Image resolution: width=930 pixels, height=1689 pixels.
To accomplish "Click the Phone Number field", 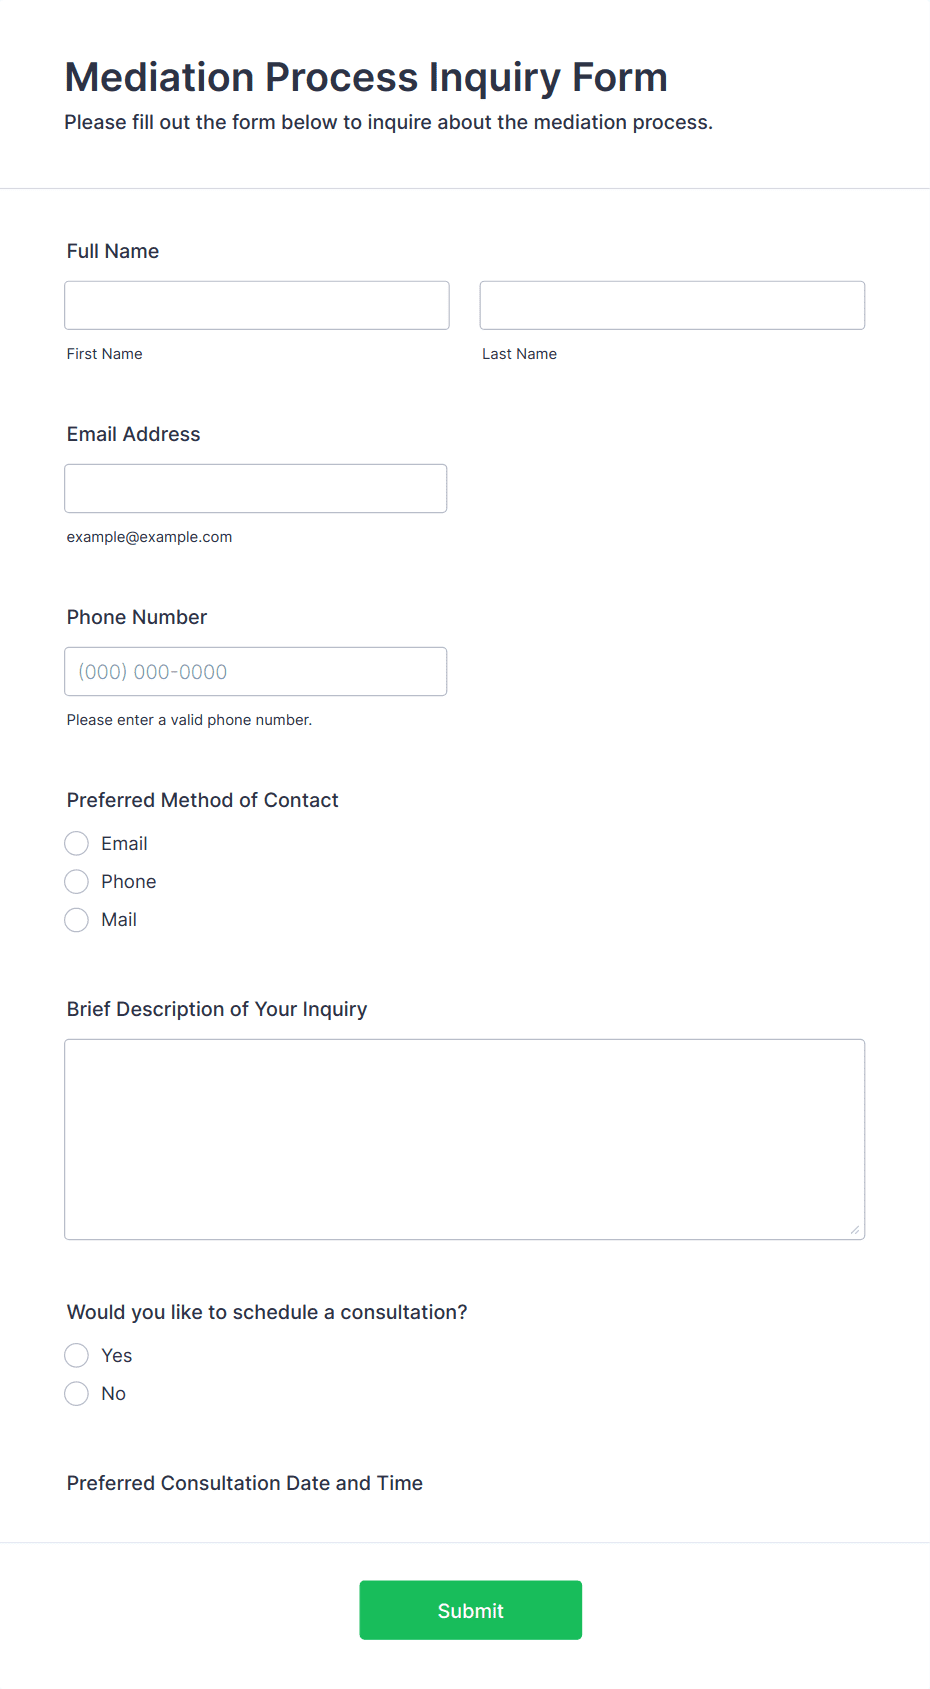I will pyautogui.click(x=256, y=671).
